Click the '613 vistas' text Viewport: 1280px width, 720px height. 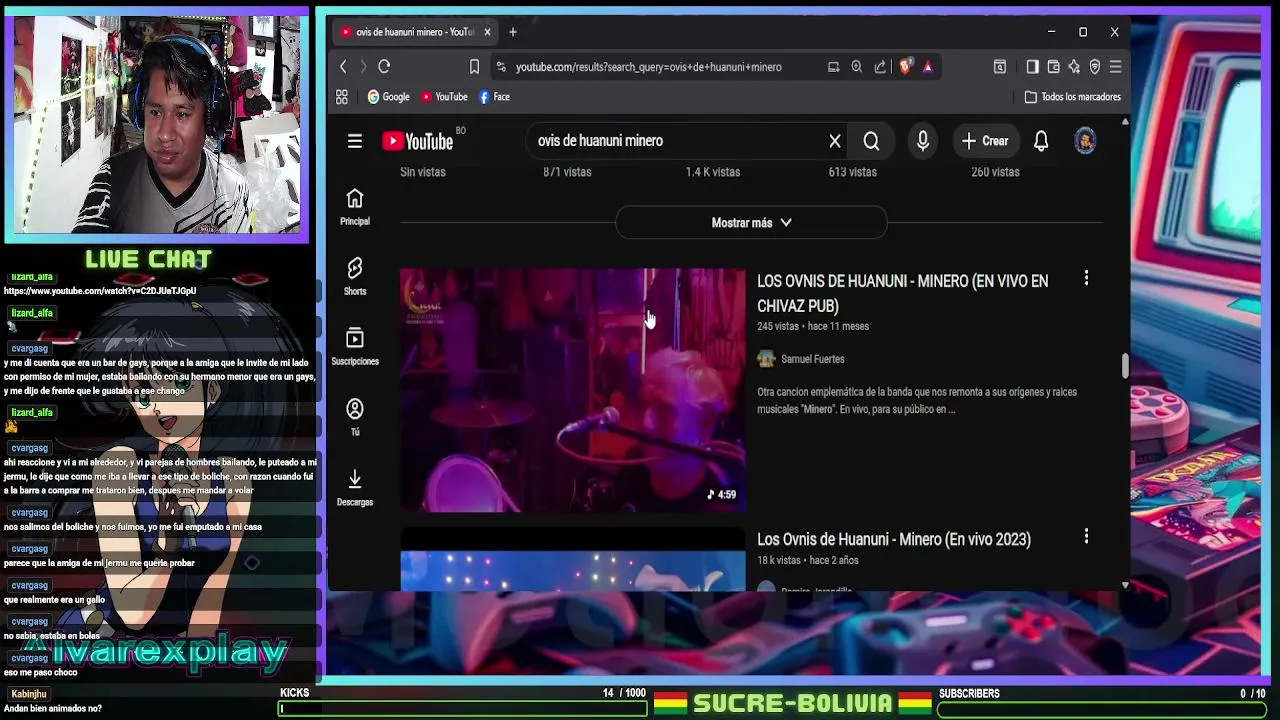pyautogui.click(x=852, y=172)
